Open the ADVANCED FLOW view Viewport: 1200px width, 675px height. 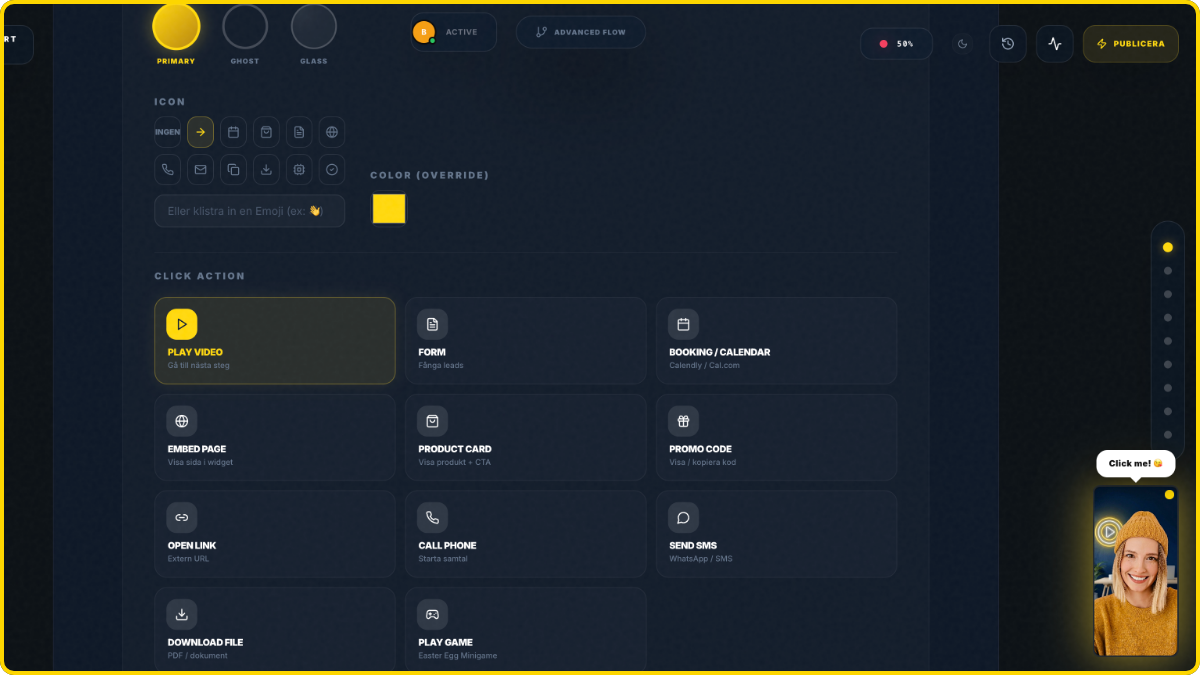click(580, 32)
